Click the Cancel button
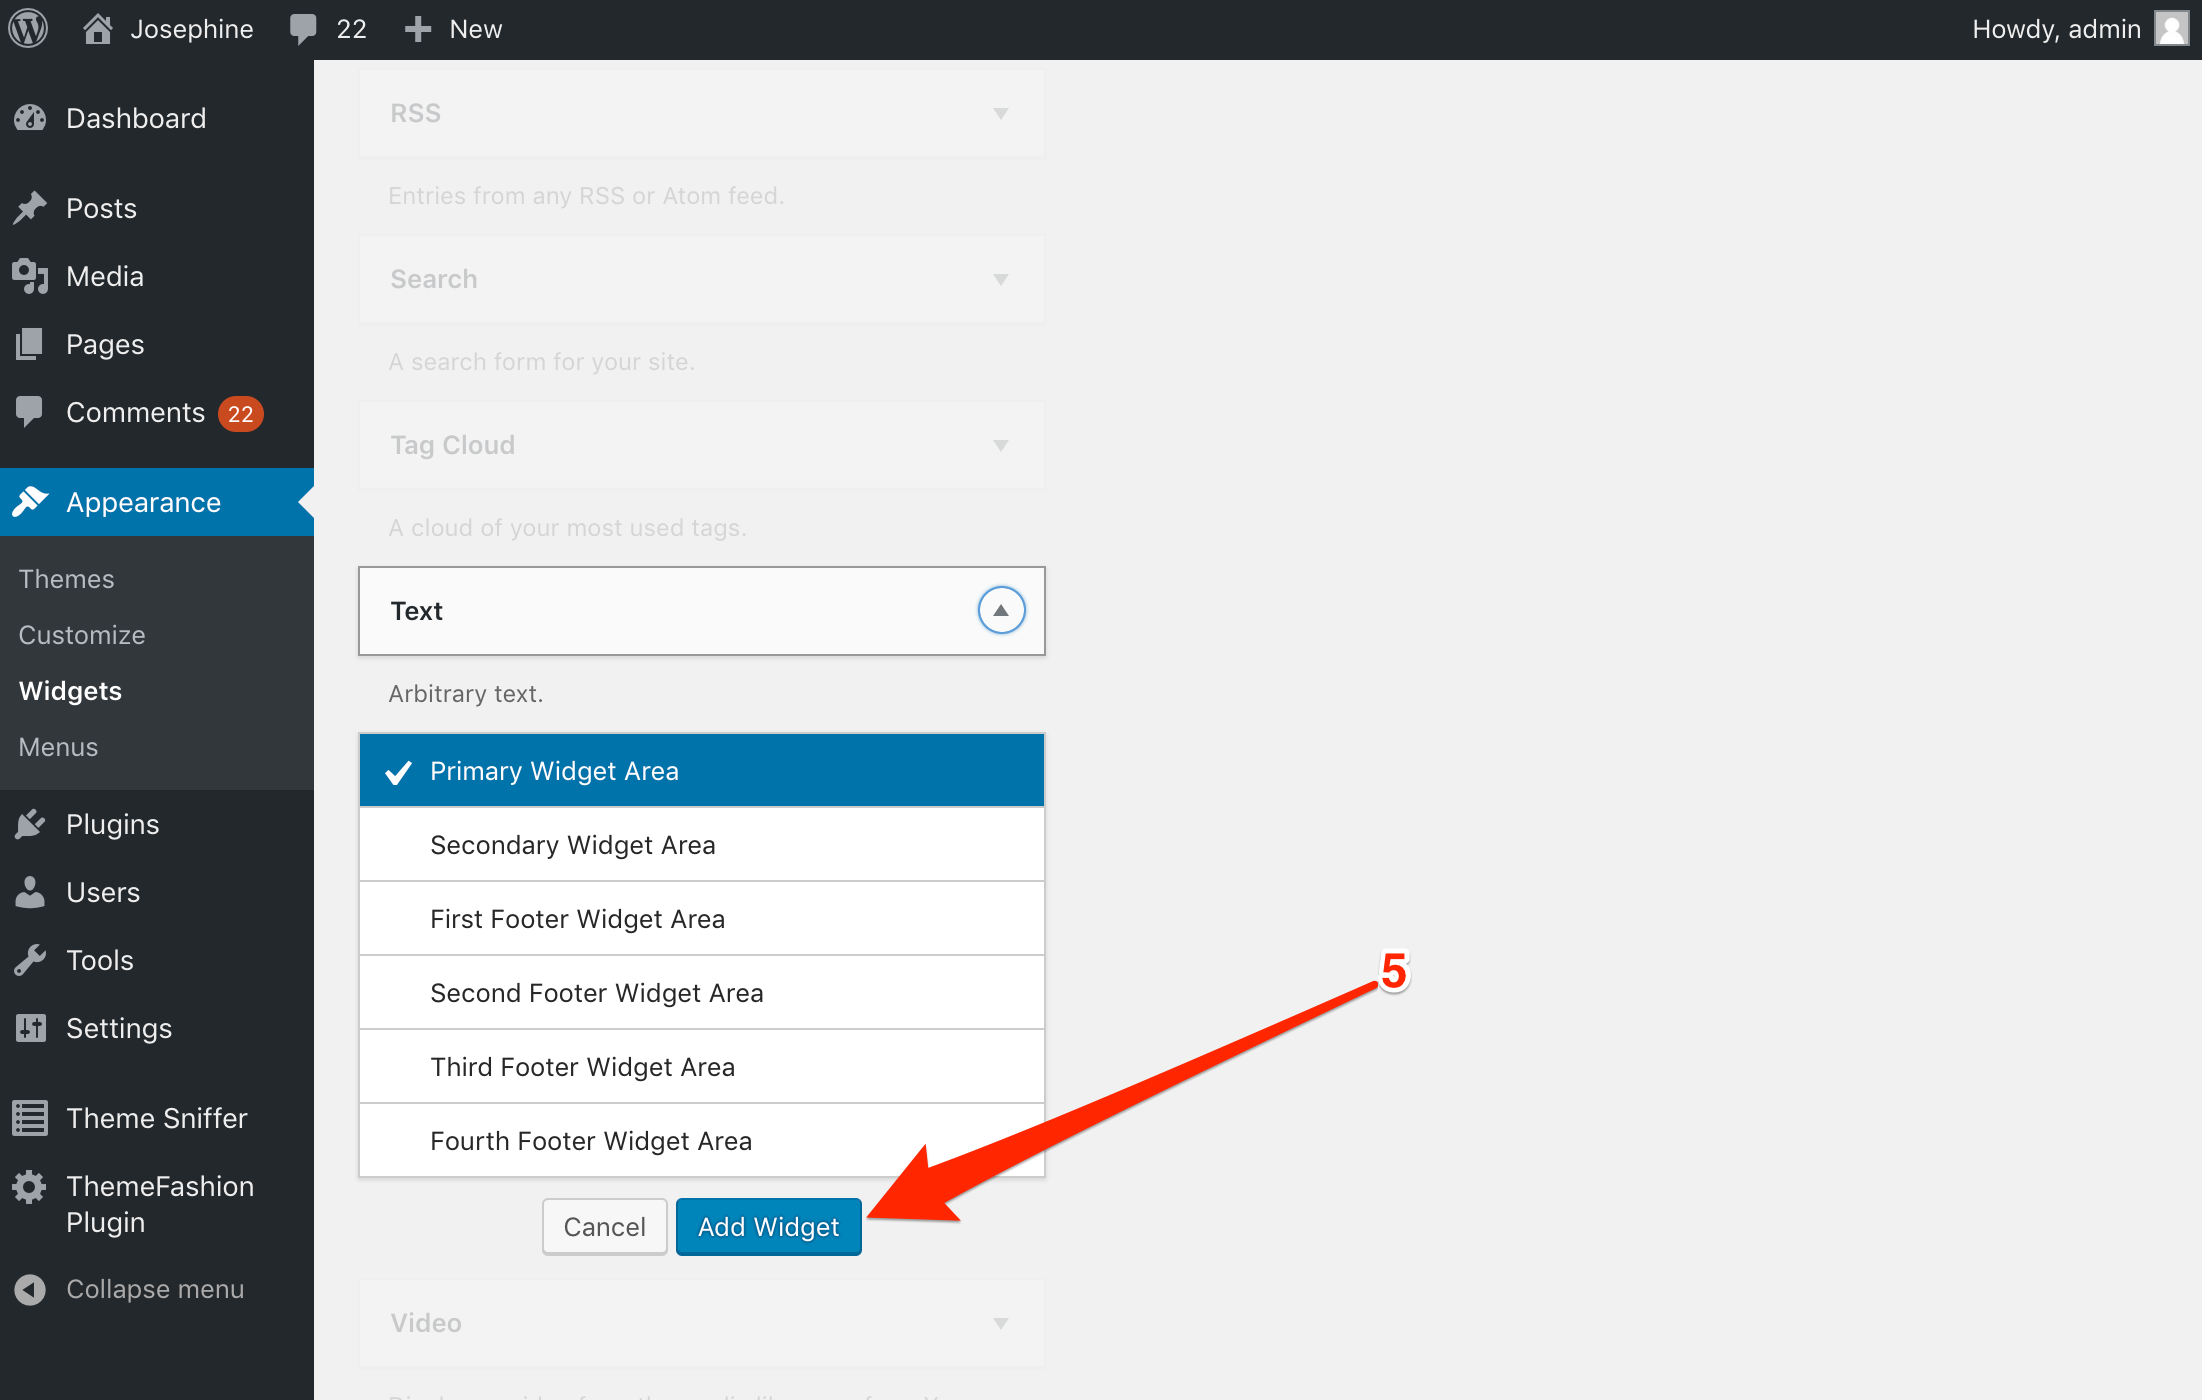2202x1400 pixels. 603,1223
